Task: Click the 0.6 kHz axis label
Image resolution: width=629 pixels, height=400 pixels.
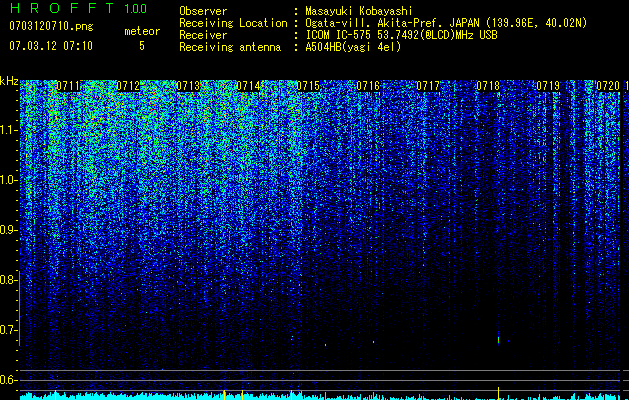Action: pyautogui.click(x=8, y=380)
